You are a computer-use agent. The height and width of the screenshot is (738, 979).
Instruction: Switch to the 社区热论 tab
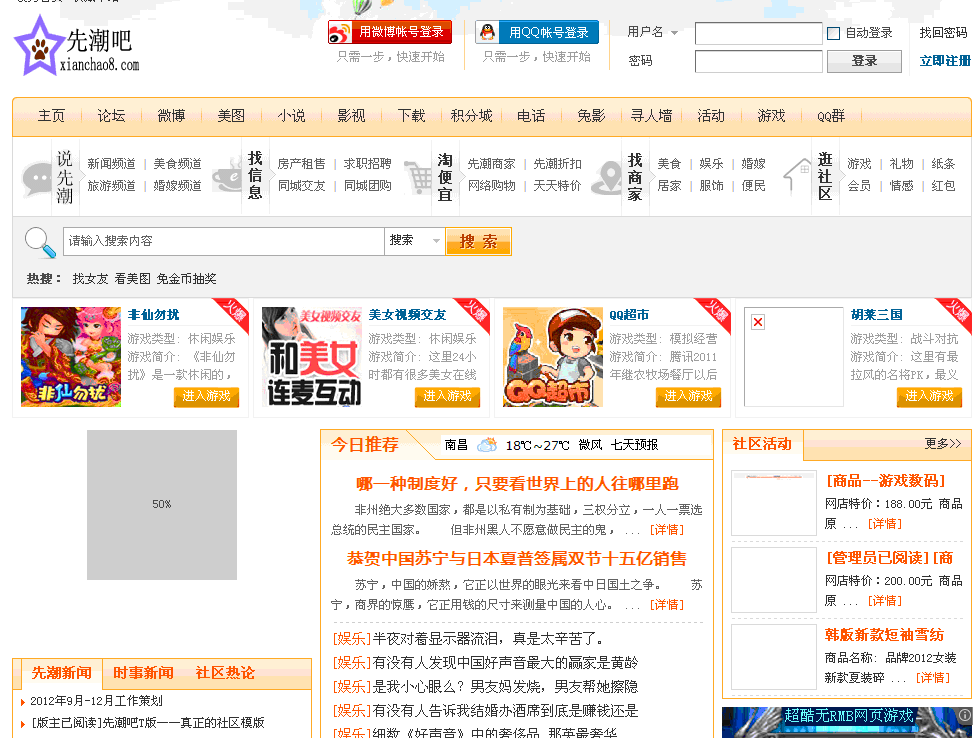225,673
